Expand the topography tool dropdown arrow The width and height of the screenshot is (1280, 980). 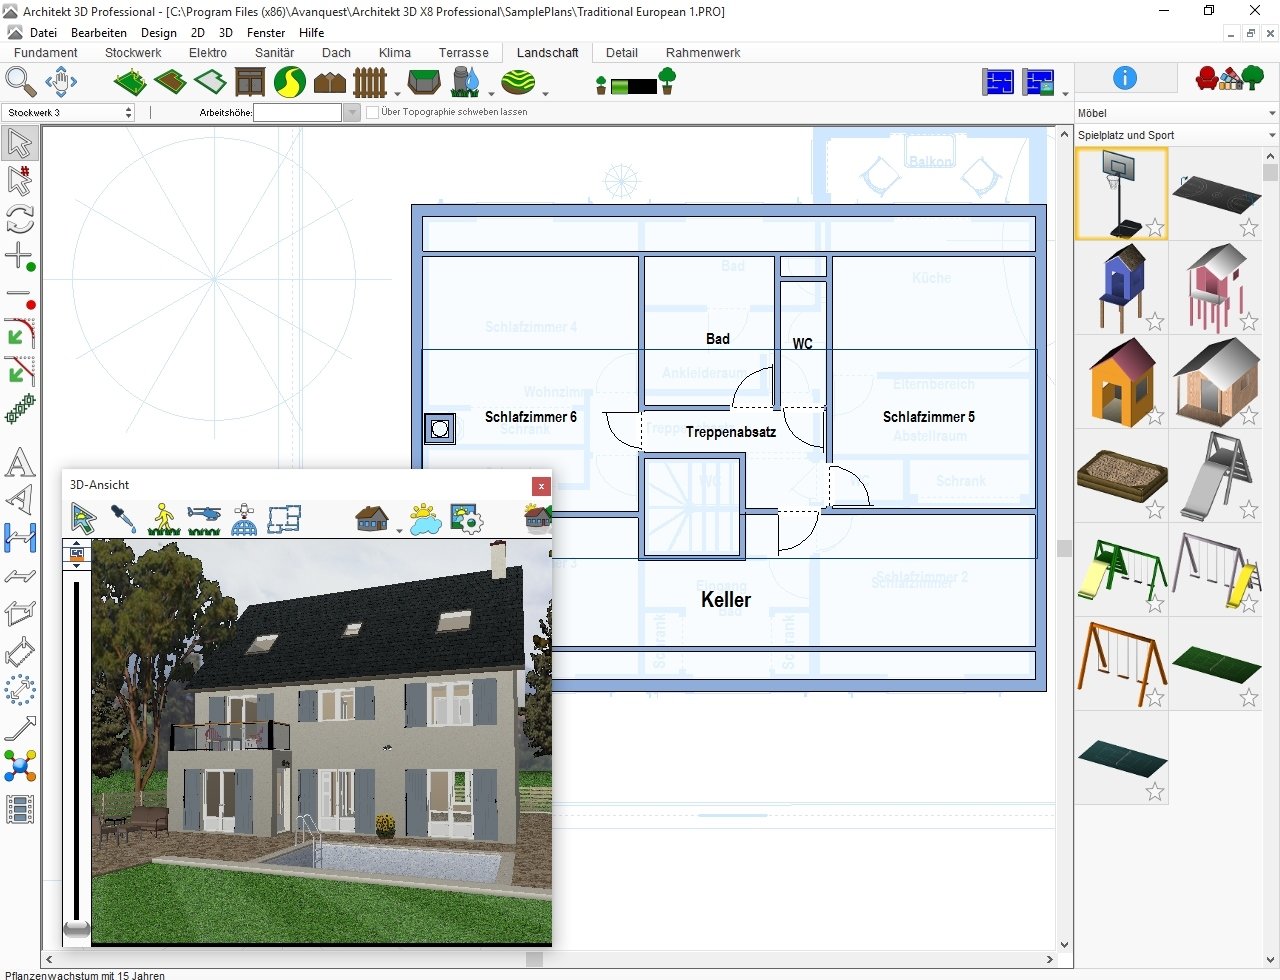(545, 94)
